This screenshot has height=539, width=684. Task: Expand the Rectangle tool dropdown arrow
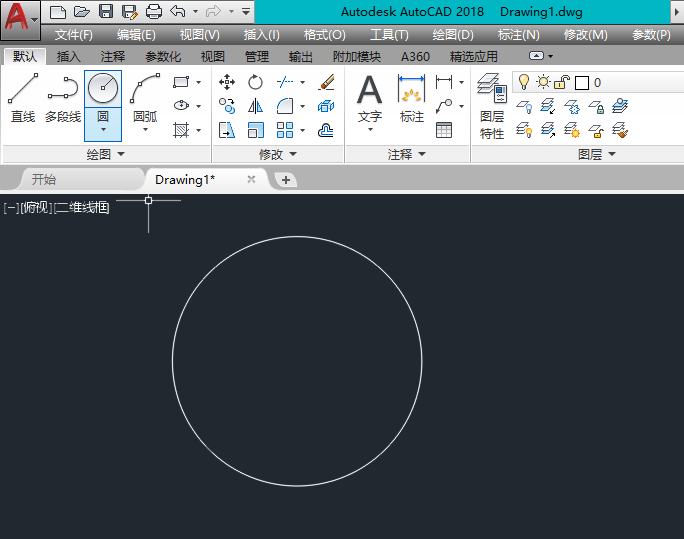(x=198, y=82)
